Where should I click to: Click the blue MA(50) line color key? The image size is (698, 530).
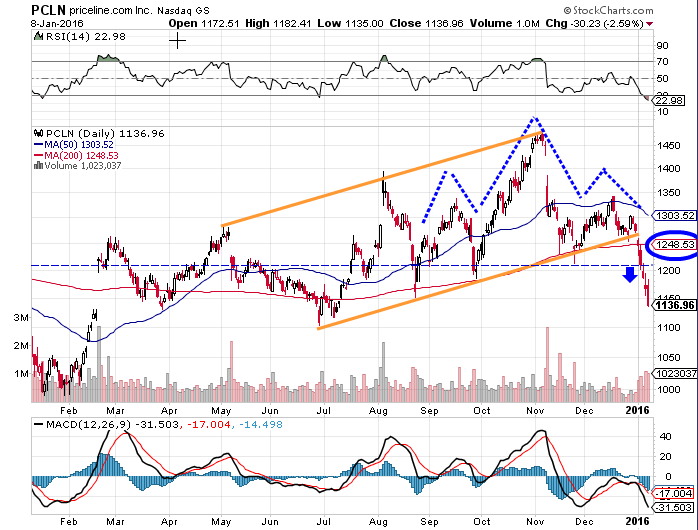click(39, 145)
